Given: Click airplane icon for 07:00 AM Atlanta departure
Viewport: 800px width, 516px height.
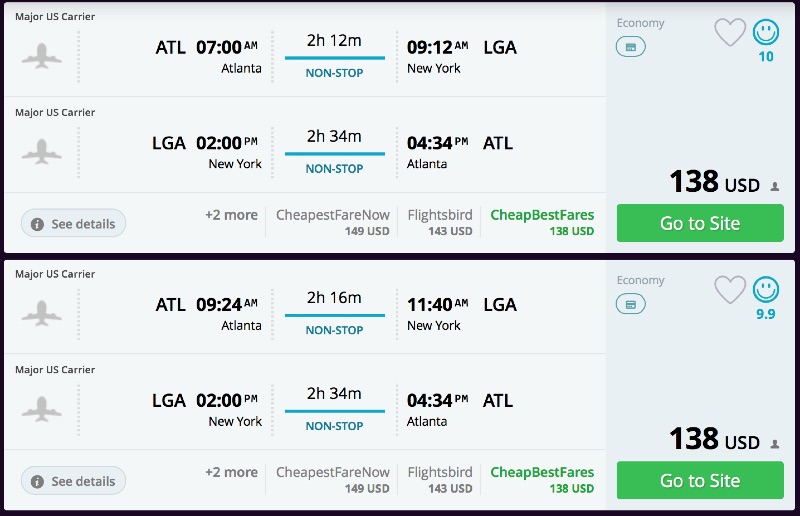Looking at the screenshot, I should [42, 56].
